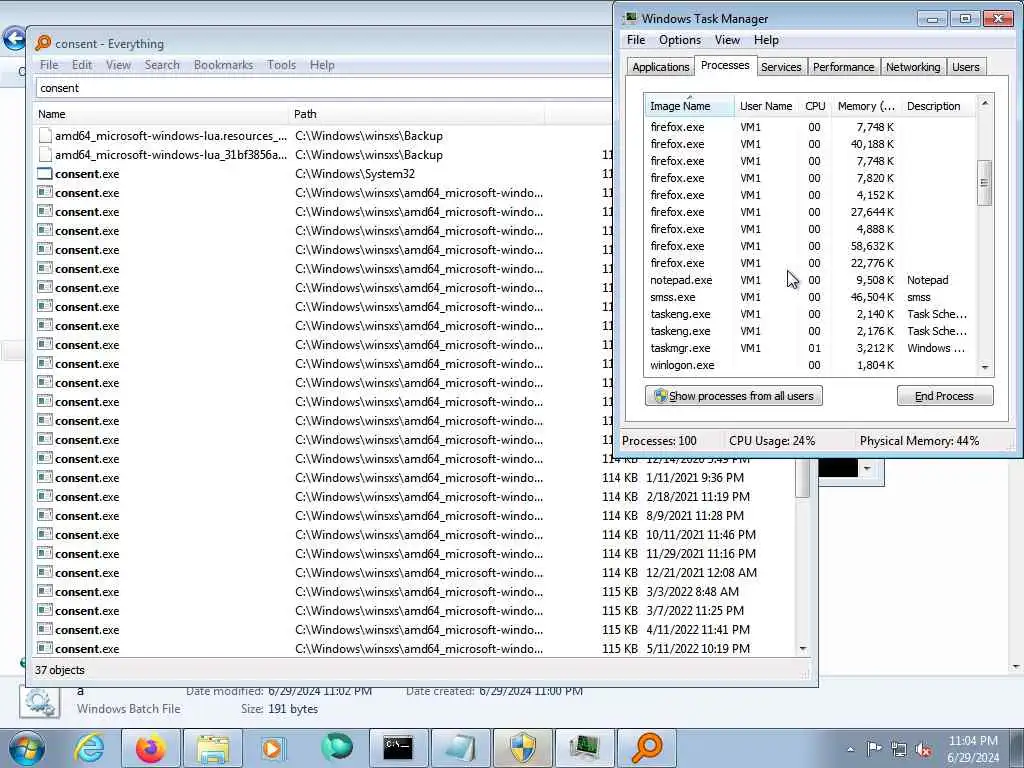Switch to the Processes tab

click(725, 65)
